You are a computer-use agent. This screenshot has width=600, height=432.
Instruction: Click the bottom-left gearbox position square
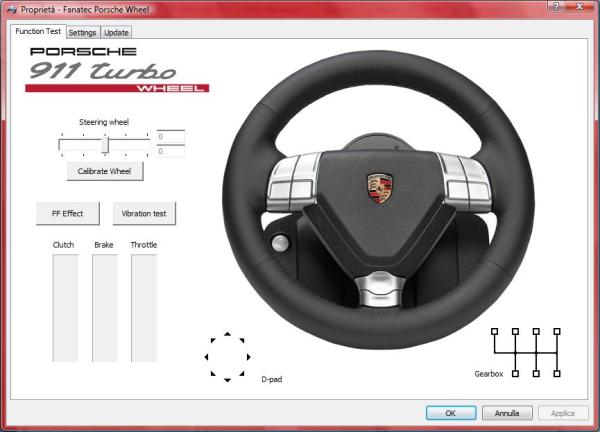[515, 373]
